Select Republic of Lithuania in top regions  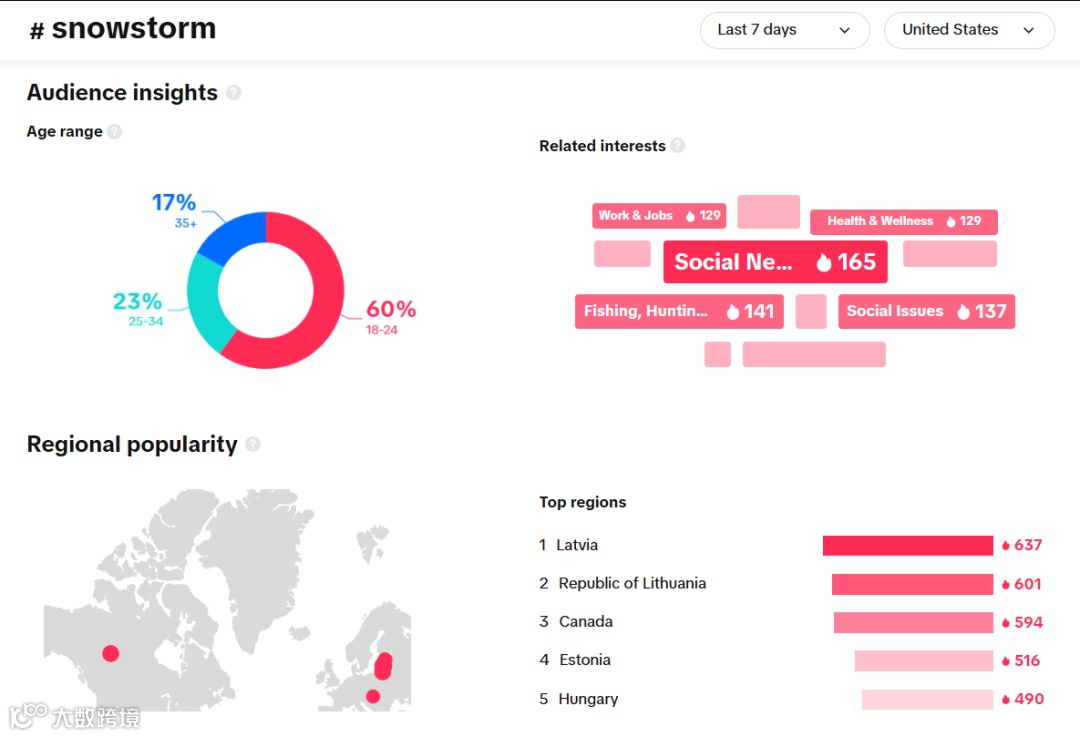(x=632, y=584)
